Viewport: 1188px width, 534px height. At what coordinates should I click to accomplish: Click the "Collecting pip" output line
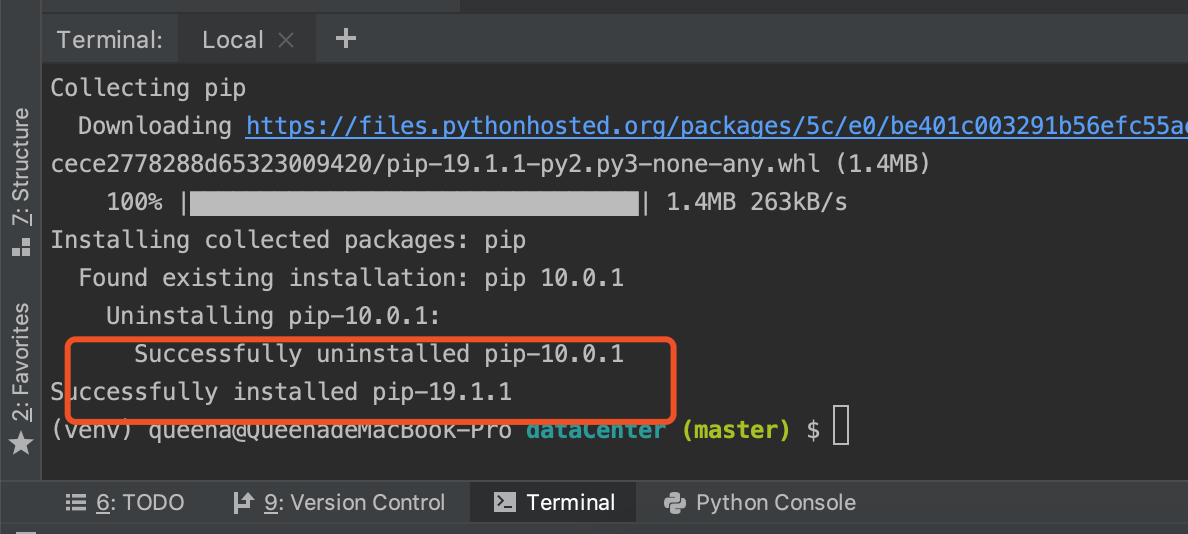click(x=148, y=88)
